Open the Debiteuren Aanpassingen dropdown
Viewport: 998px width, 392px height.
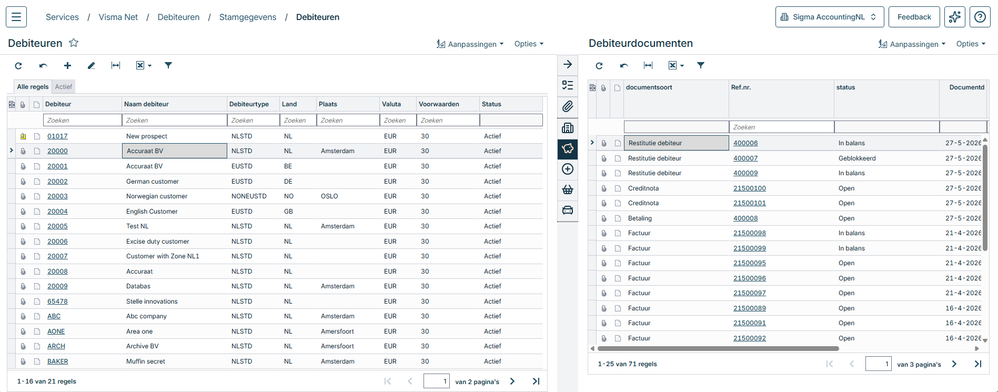(470, 44)
